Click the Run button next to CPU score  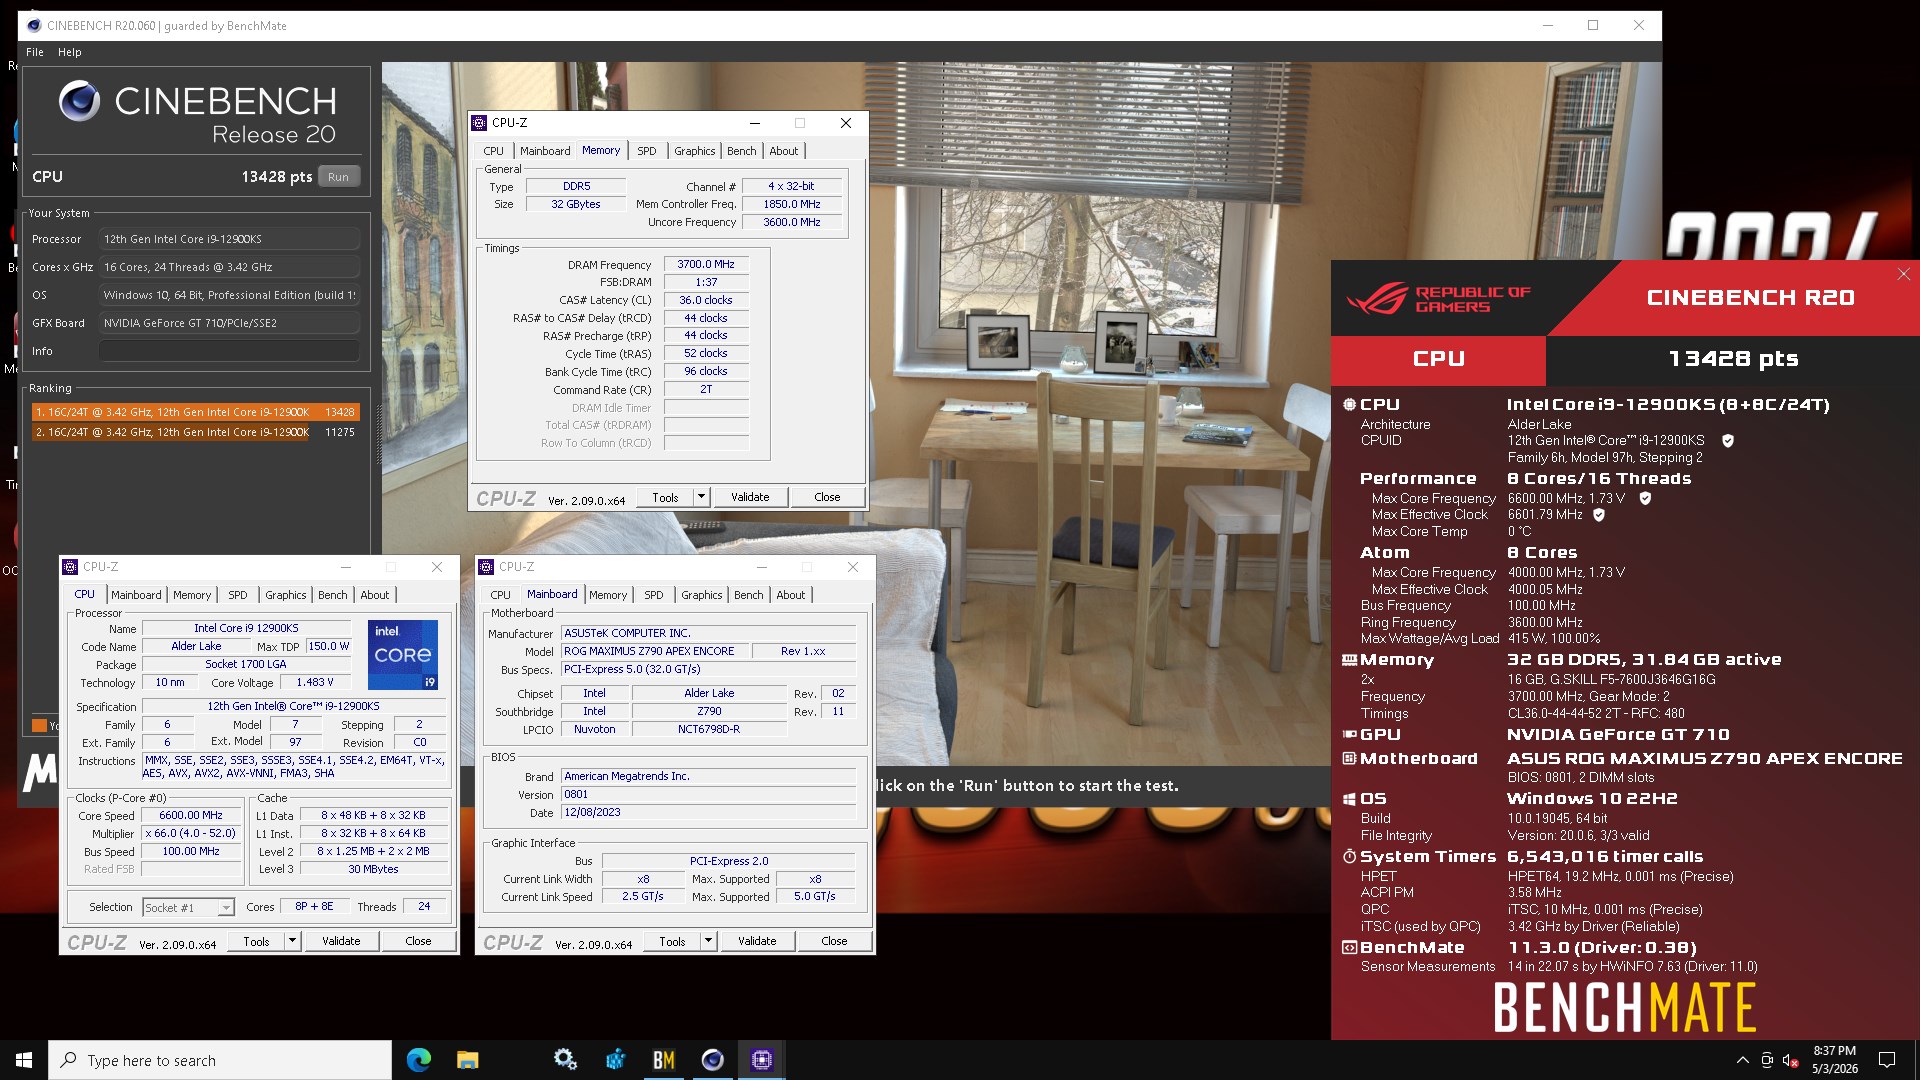pos(338,177)
